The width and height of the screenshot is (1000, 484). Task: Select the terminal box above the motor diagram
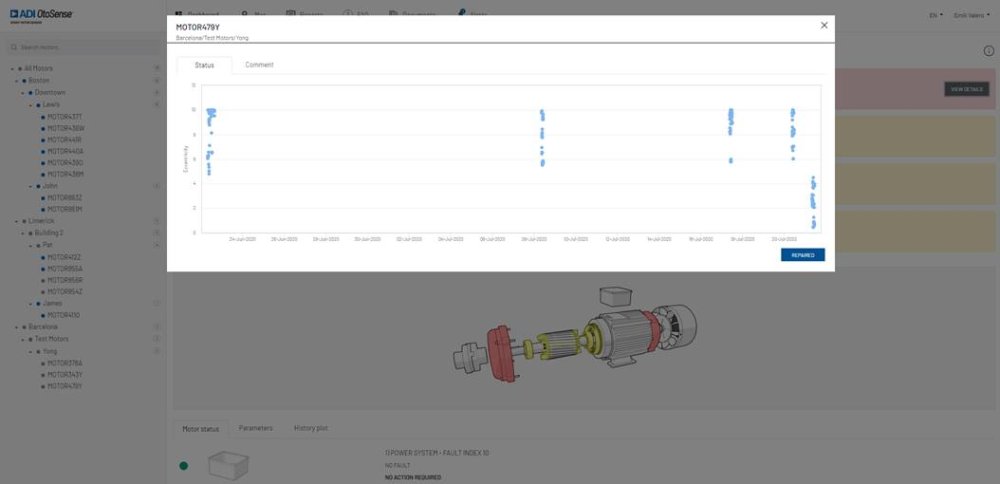click(615, 295)
